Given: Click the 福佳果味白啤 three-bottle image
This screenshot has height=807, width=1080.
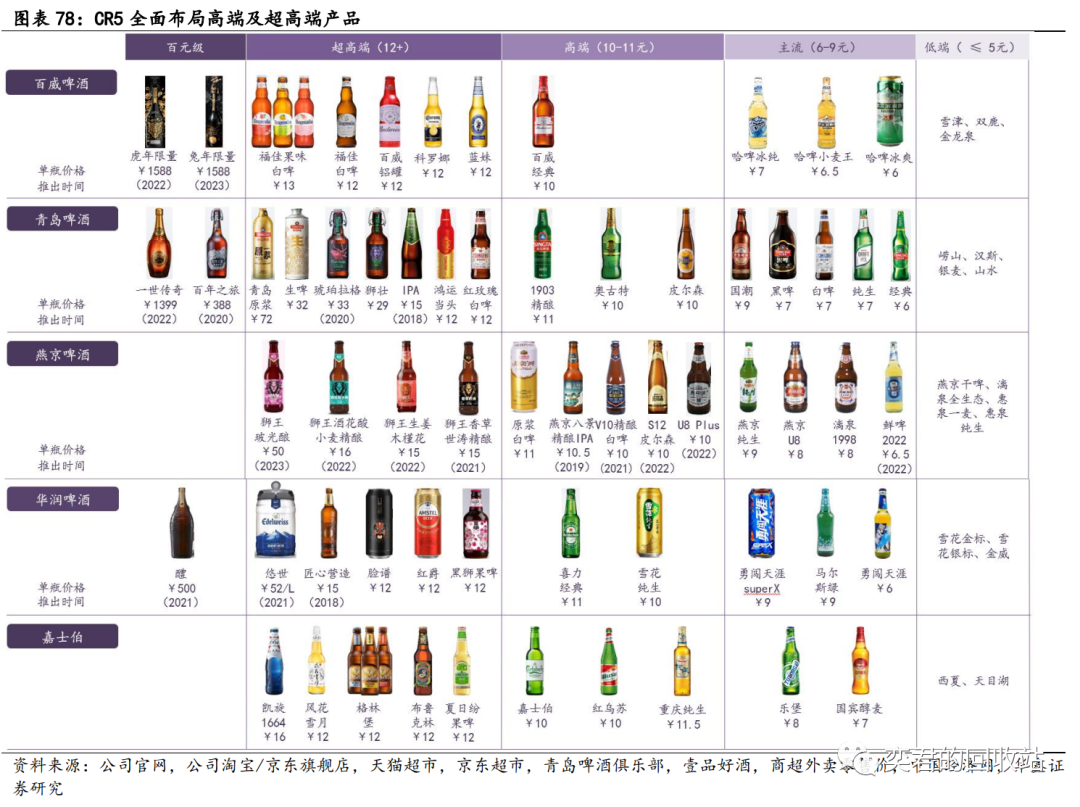Looking at the screenshot, I should (x=282, y=112).
